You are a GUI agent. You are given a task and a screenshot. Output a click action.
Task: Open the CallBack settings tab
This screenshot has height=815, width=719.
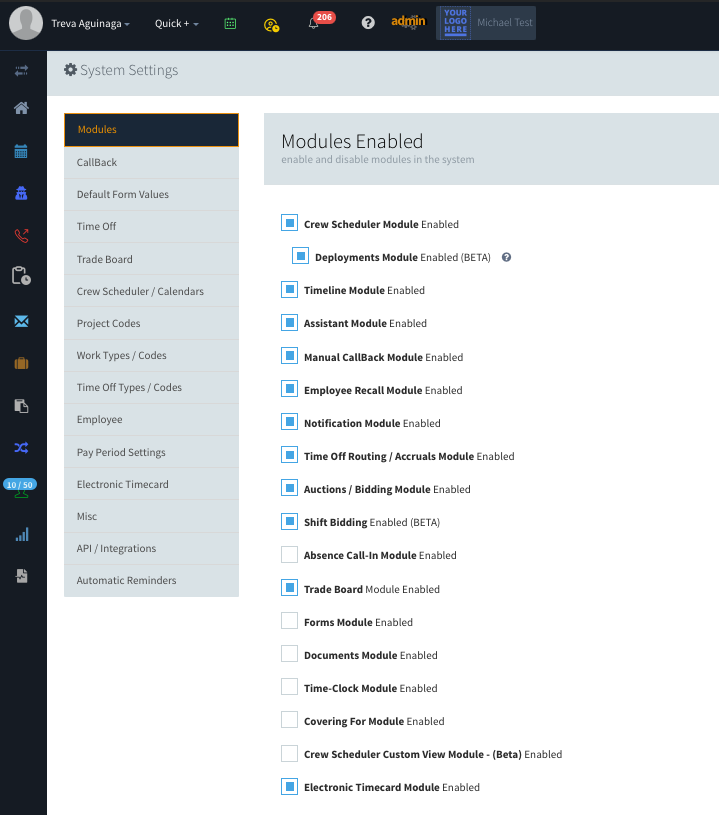click(151, 162)
